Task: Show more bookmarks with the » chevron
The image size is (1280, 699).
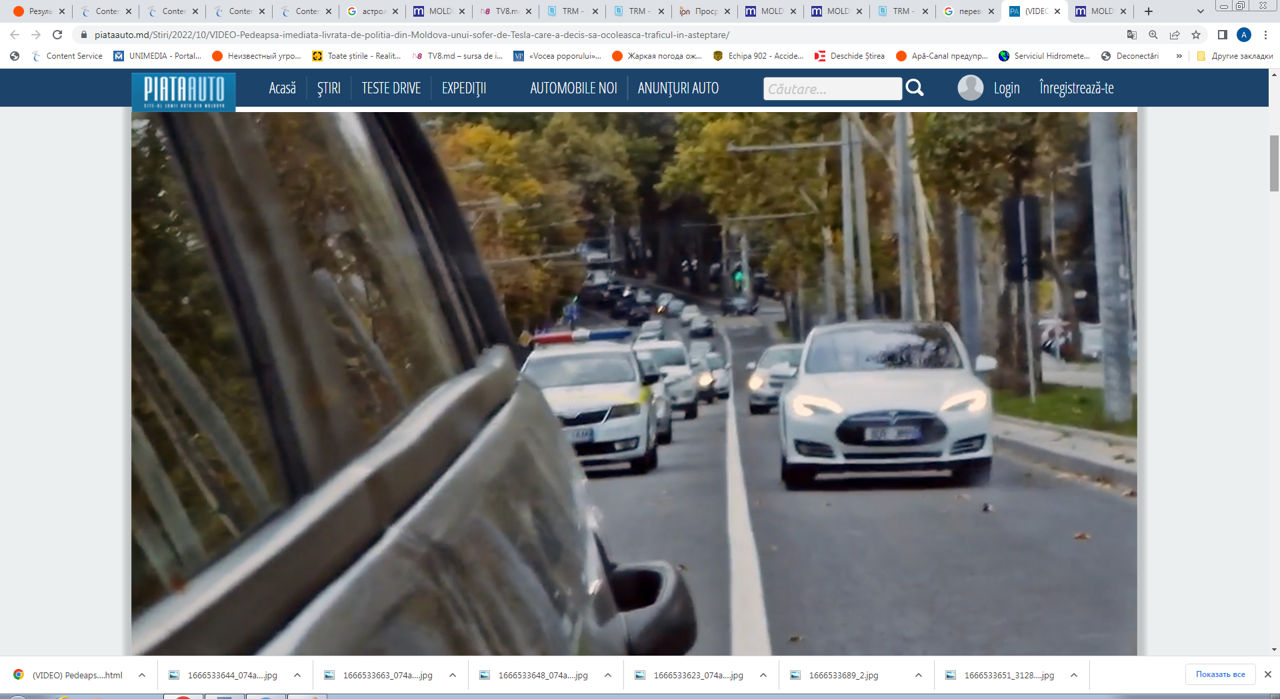Action: pyautogui.click(x=1178, y=56)
